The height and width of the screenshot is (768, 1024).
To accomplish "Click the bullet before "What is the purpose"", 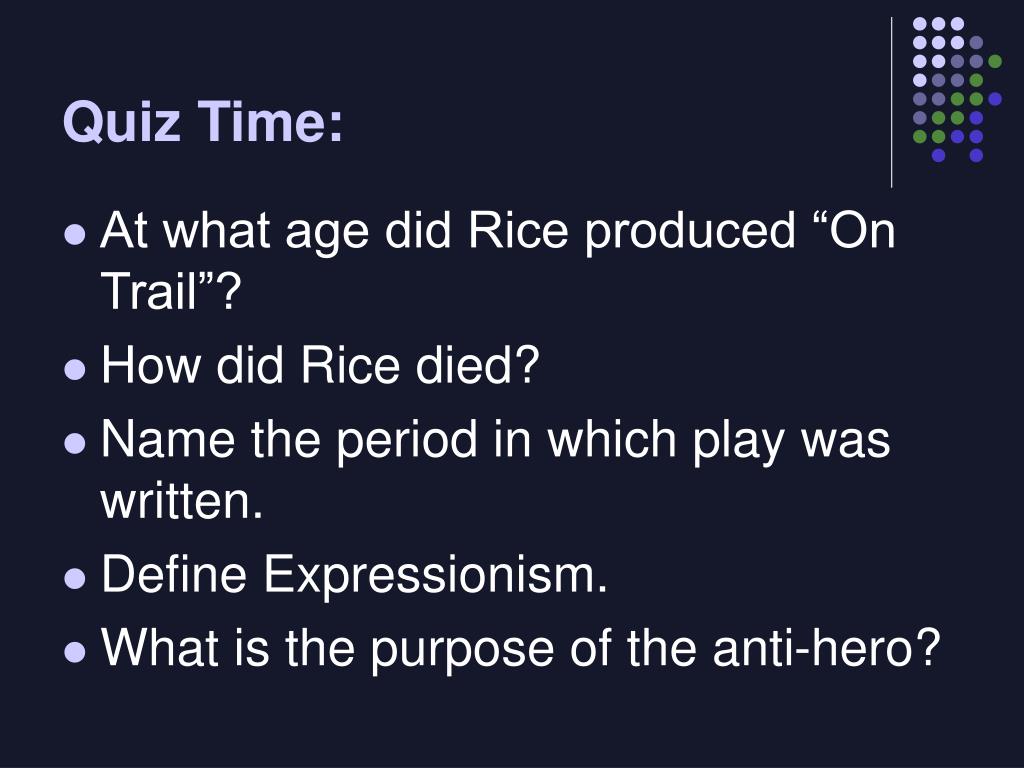I will coord(75,652).
